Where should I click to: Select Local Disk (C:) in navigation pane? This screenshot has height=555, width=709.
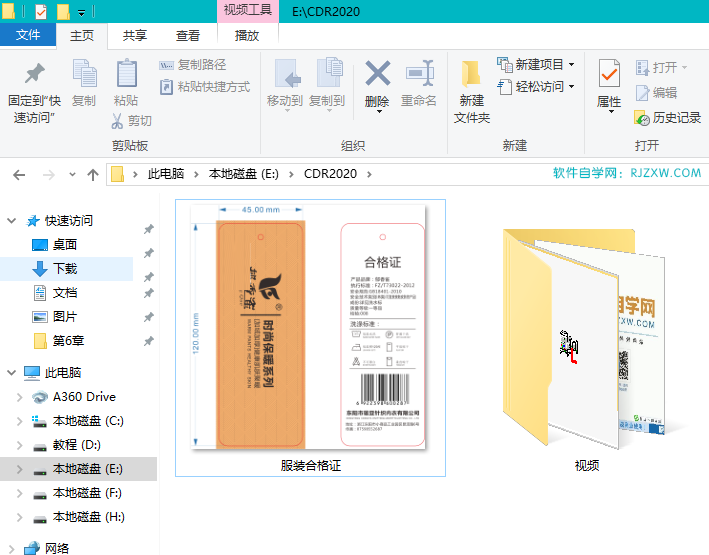(x=78, y=421)
